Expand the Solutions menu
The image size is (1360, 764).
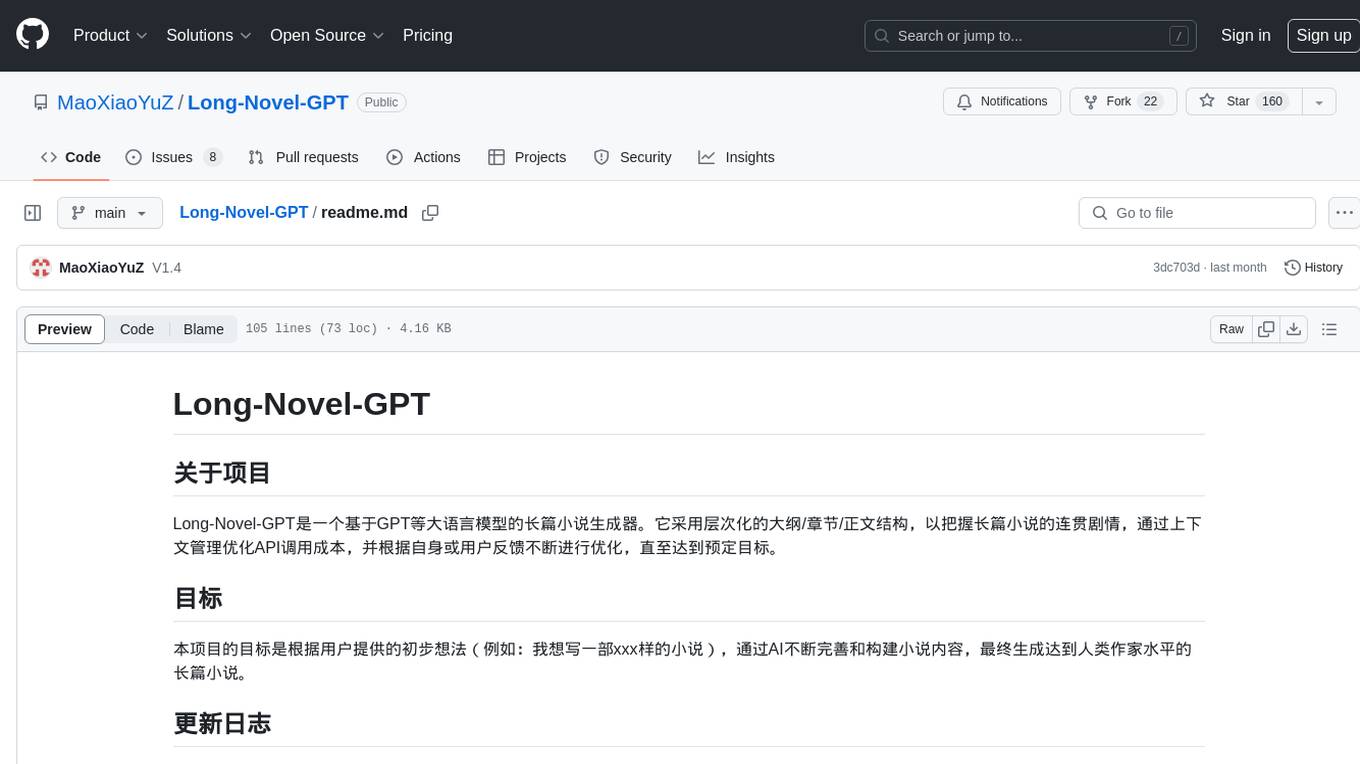[x=209, y=35]
